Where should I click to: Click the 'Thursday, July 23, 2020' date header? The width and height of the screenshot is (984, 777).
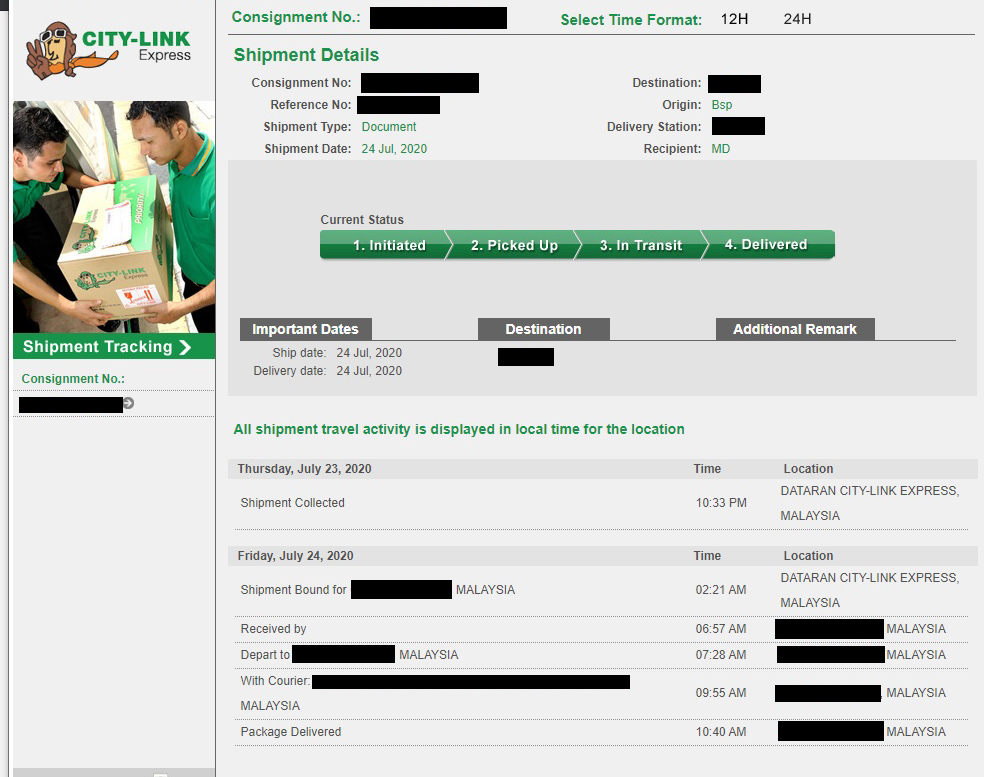[305, 469]
